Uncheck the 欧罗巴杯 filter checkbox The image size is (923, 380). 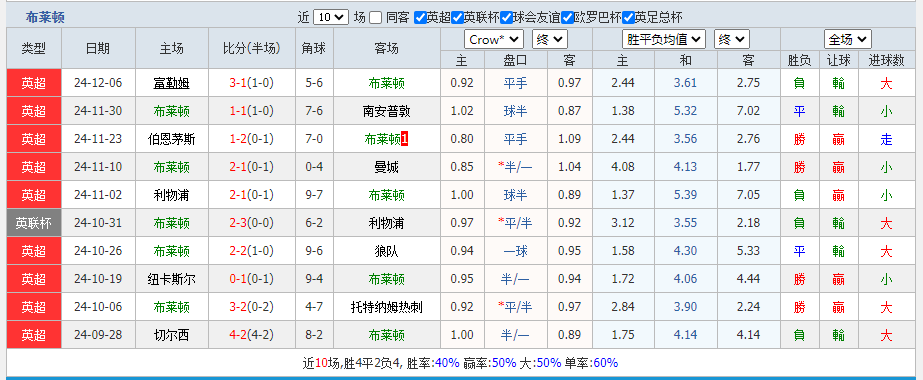tap(567, 18)
